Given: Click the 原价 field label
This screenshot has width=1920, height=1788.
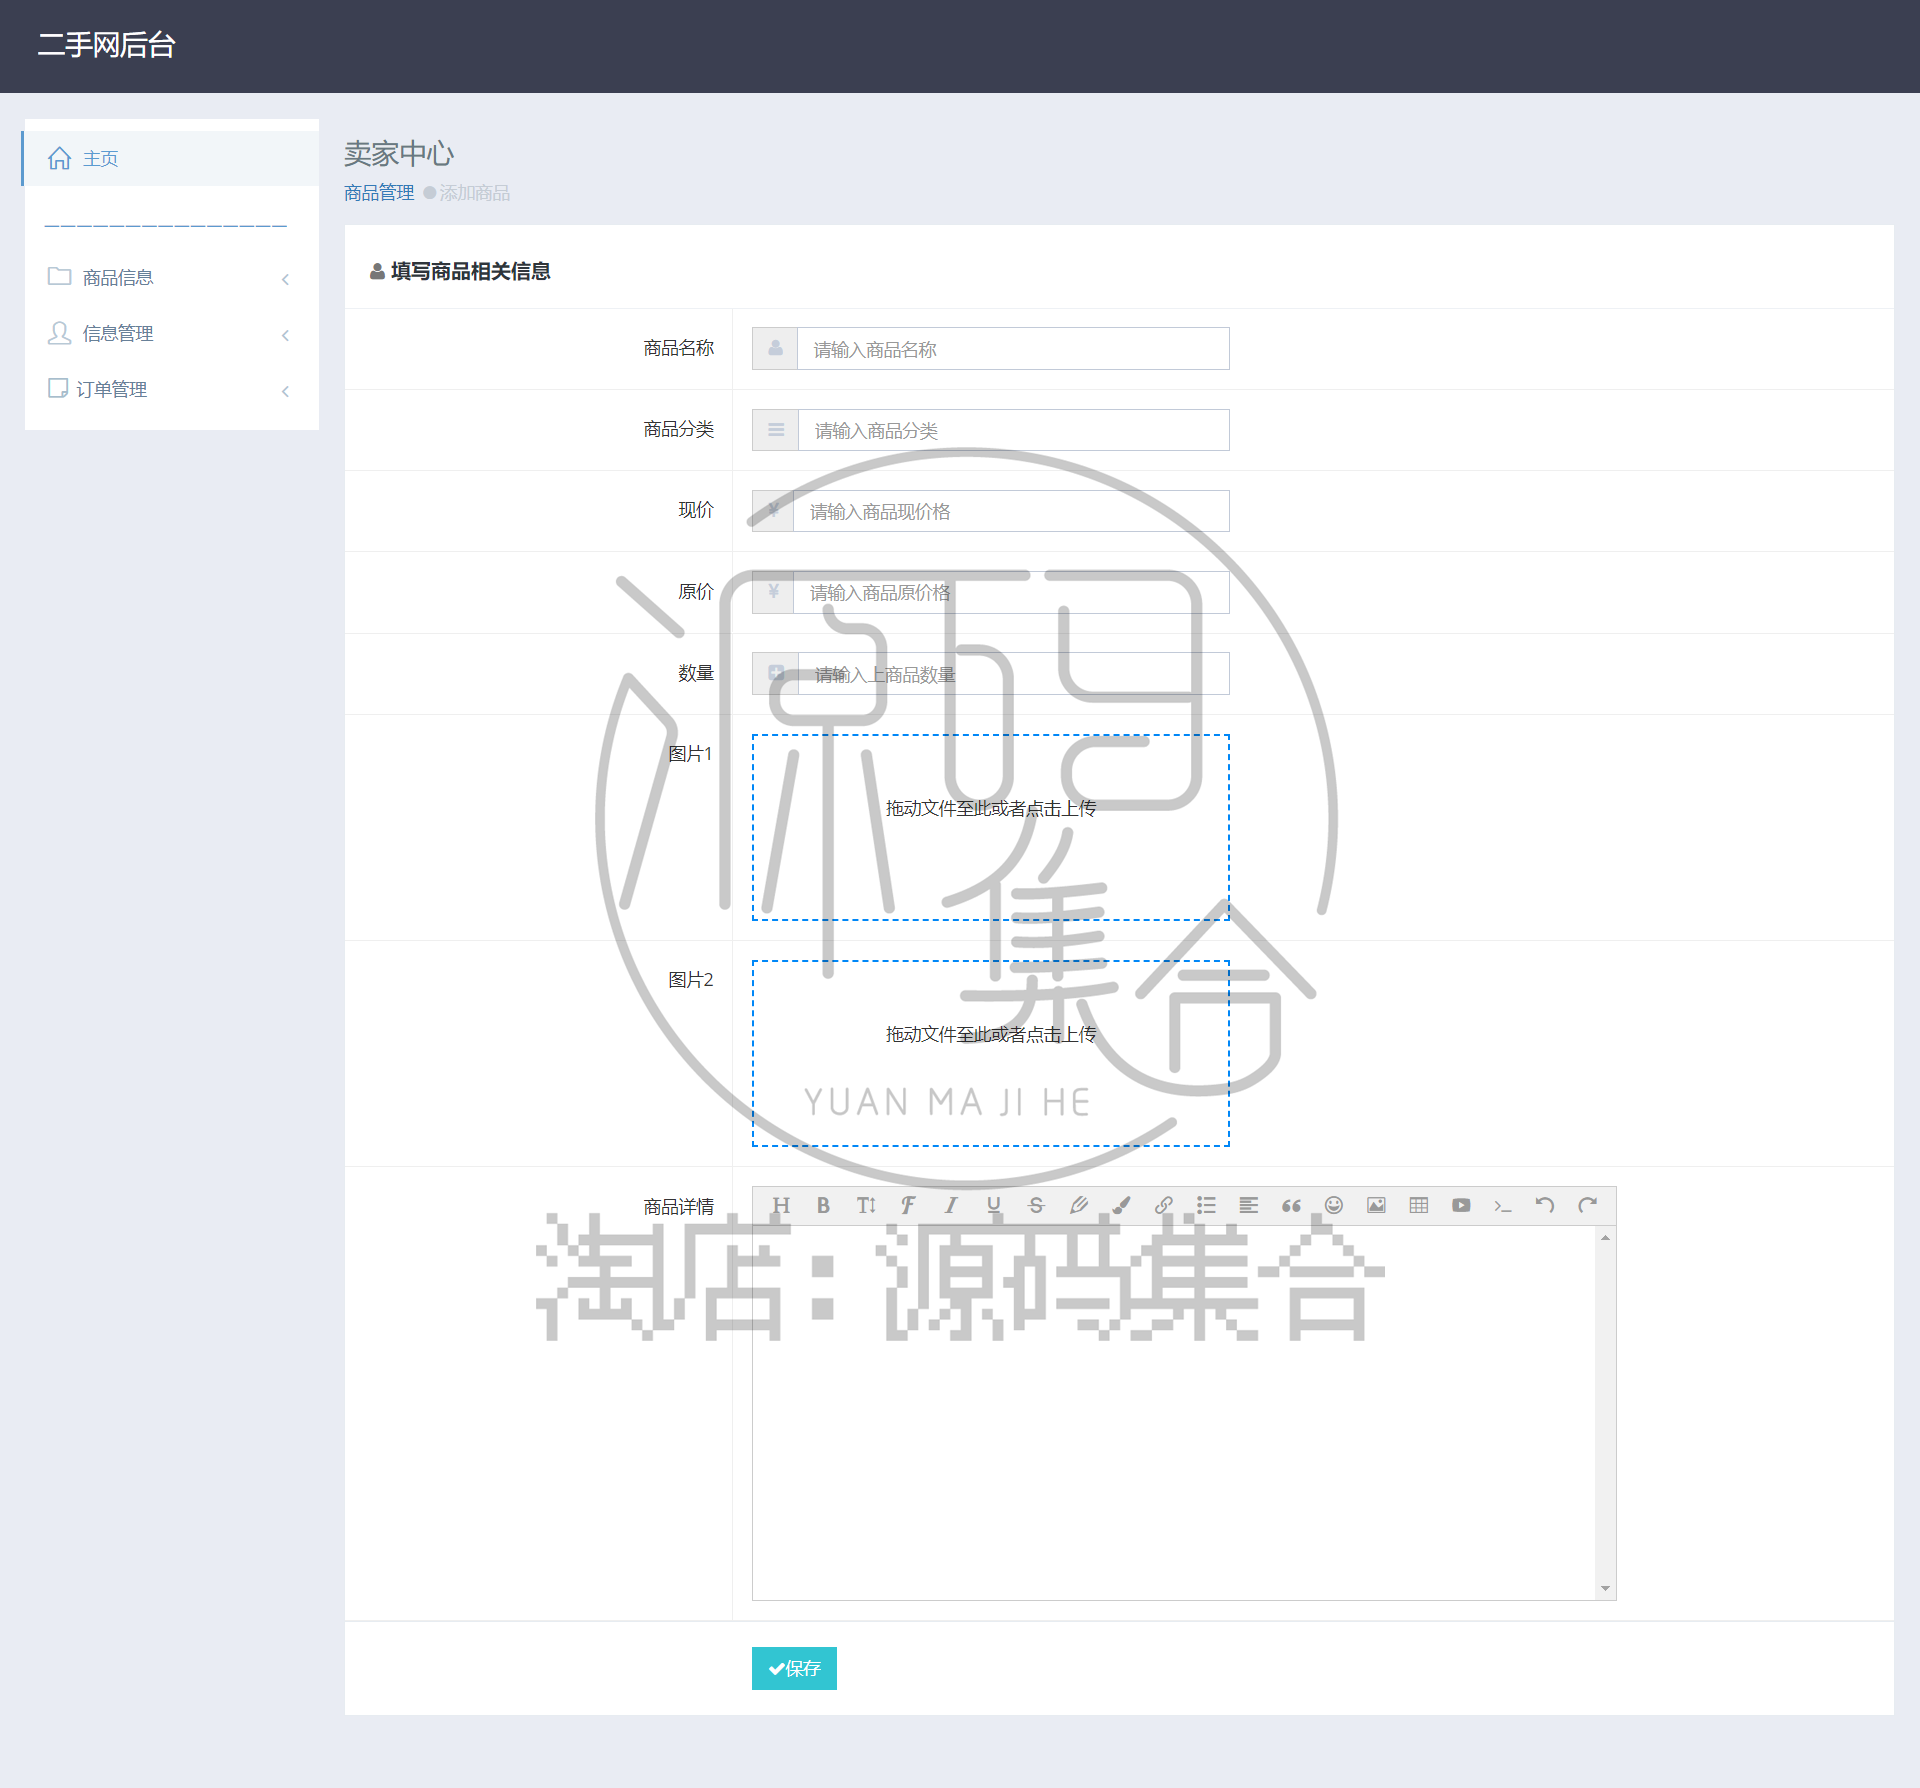Looking at the screenshot, I should 696,592.
